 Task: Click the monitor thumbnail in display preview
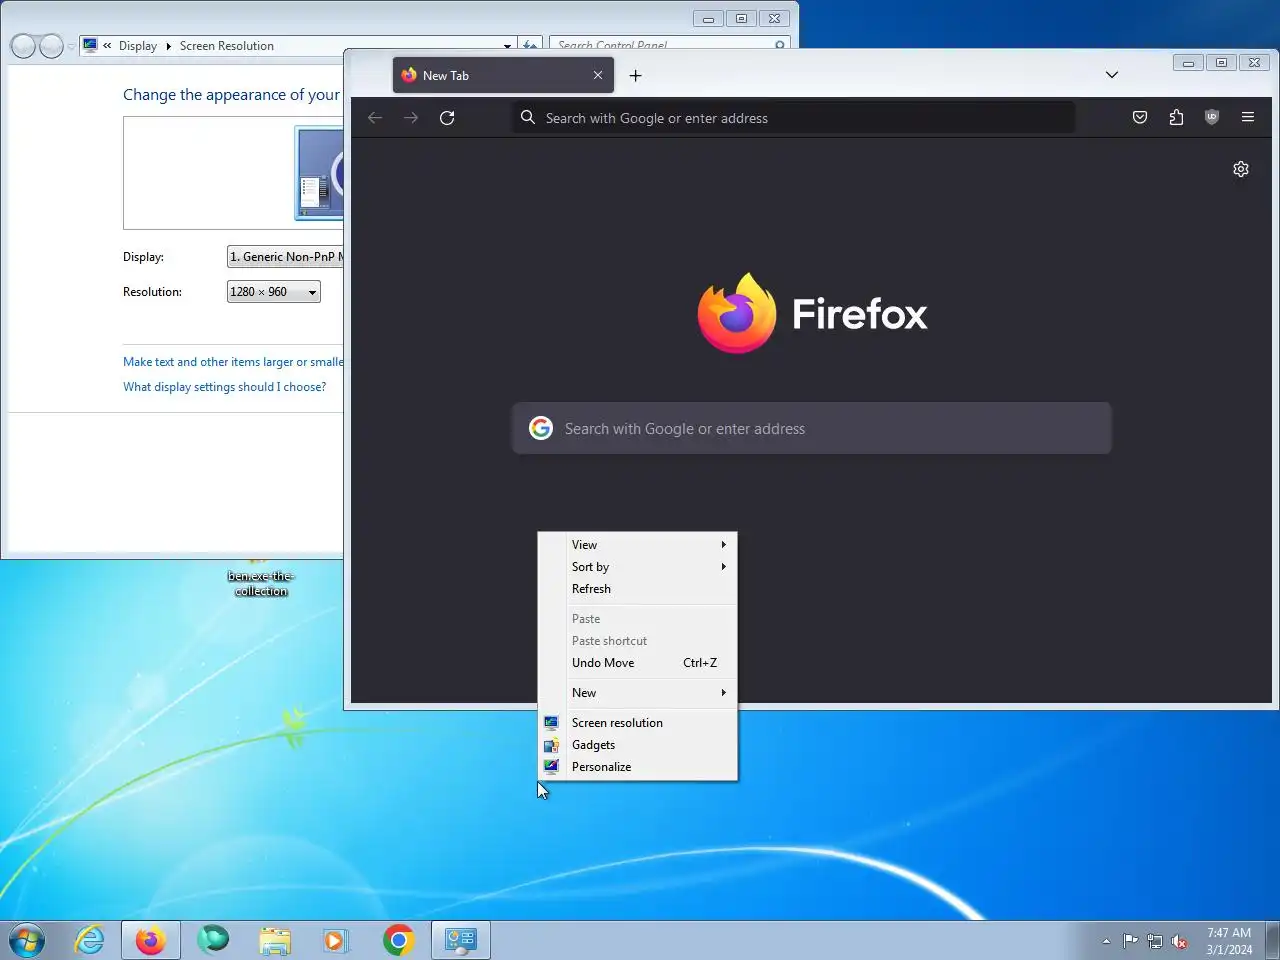click(320, 173)
